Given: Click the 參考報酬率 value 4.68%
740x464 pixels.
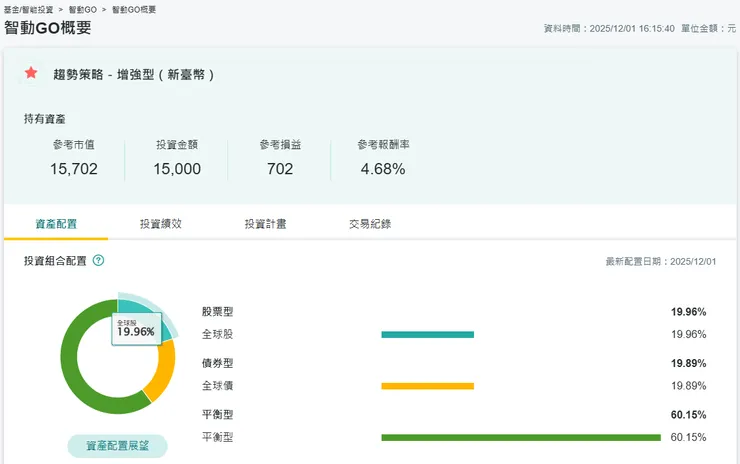Looking at the screenshot, I should [383, 169].
